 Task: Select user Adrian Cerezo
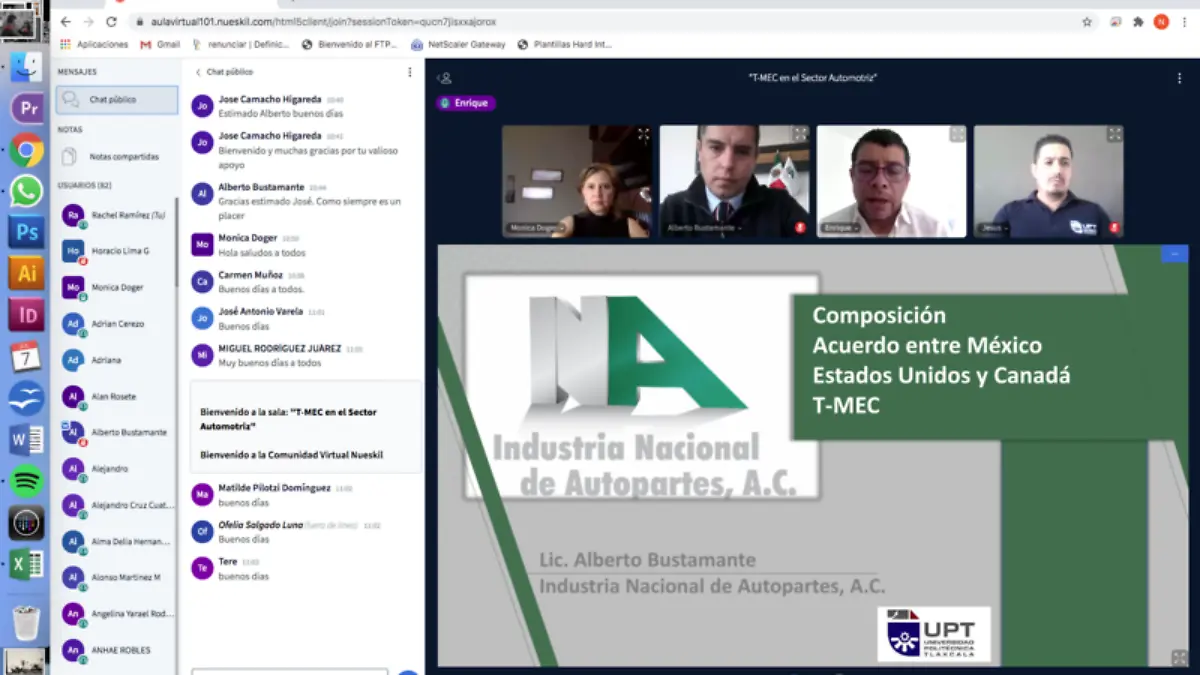click(117, 324)
